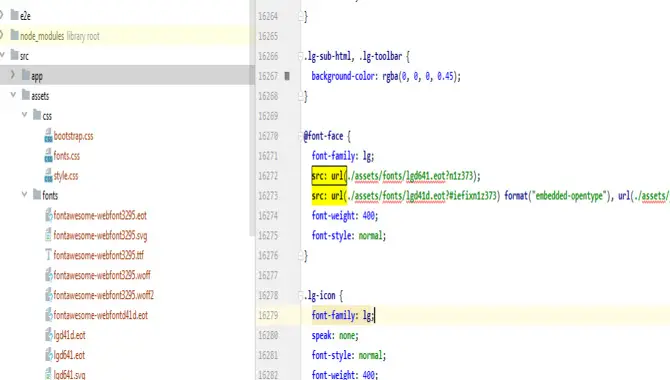Select fontawesome-webfont3295.woff file name
The image size is (670, 380).
click(x=102, y=275)
